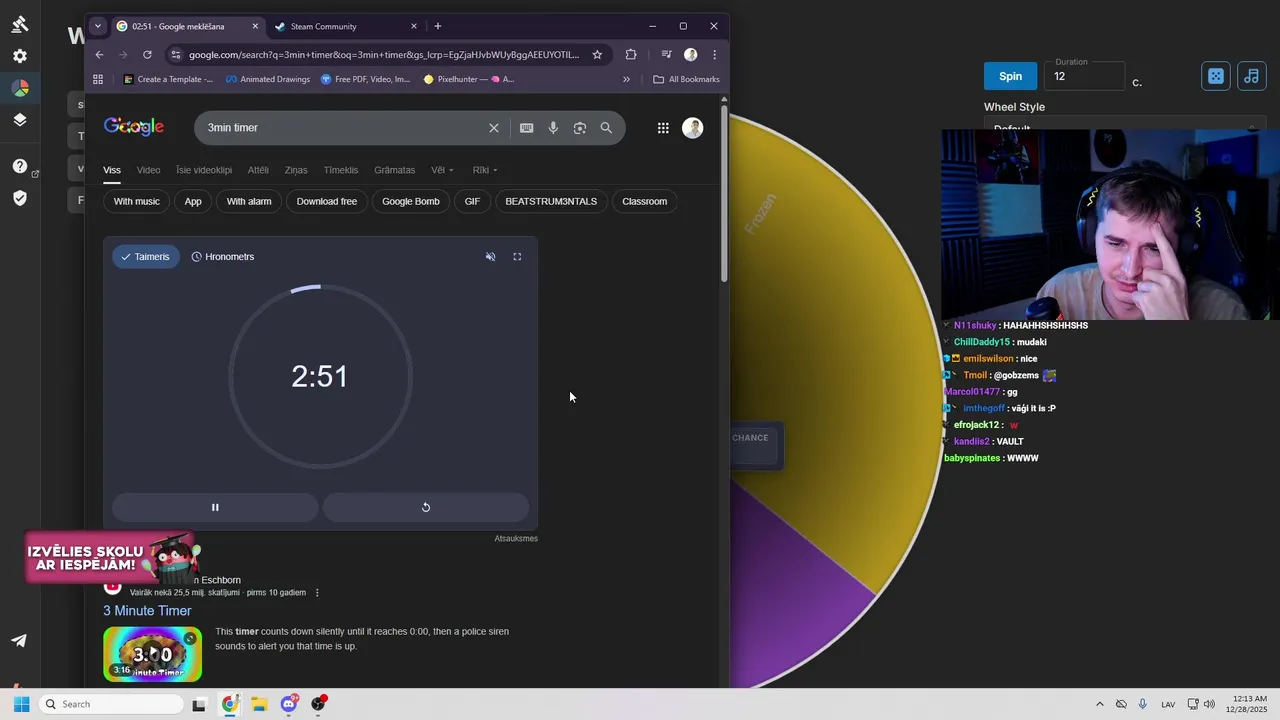
Task: Go back in Chrome
Action: pyautogui.click(x=99, y=55)
